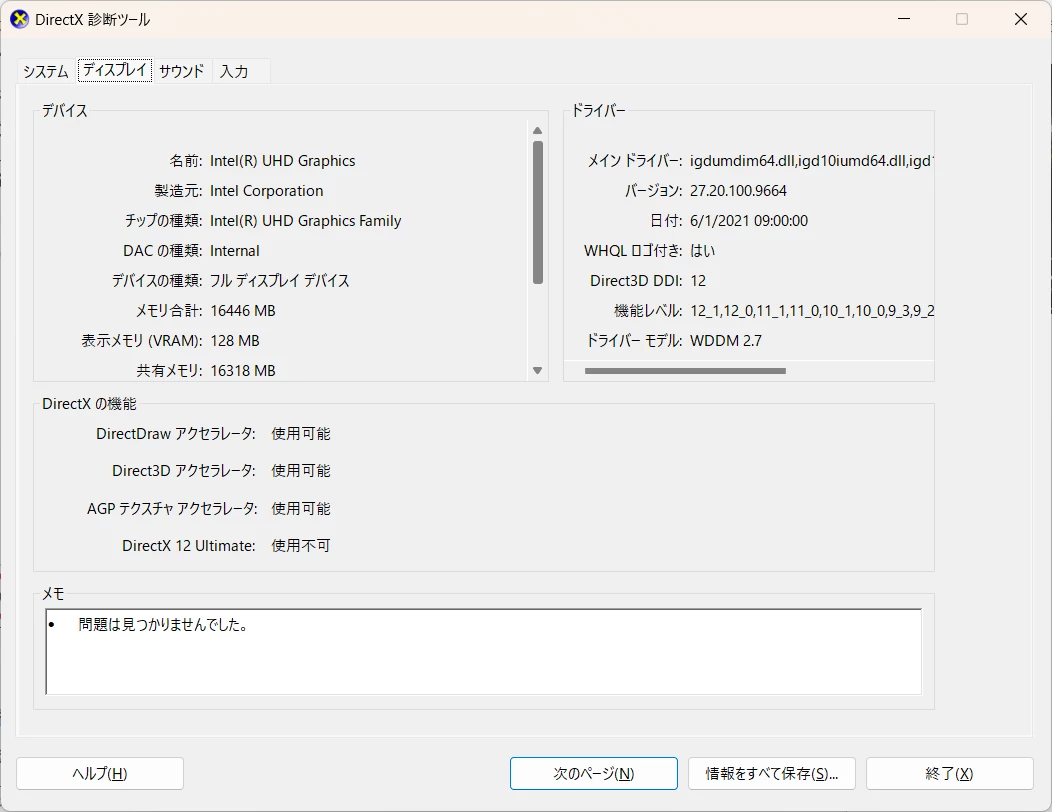Click Direct3D アクセラレータ status 使用可能
The image size is (1052, 812).
(301, 471)
